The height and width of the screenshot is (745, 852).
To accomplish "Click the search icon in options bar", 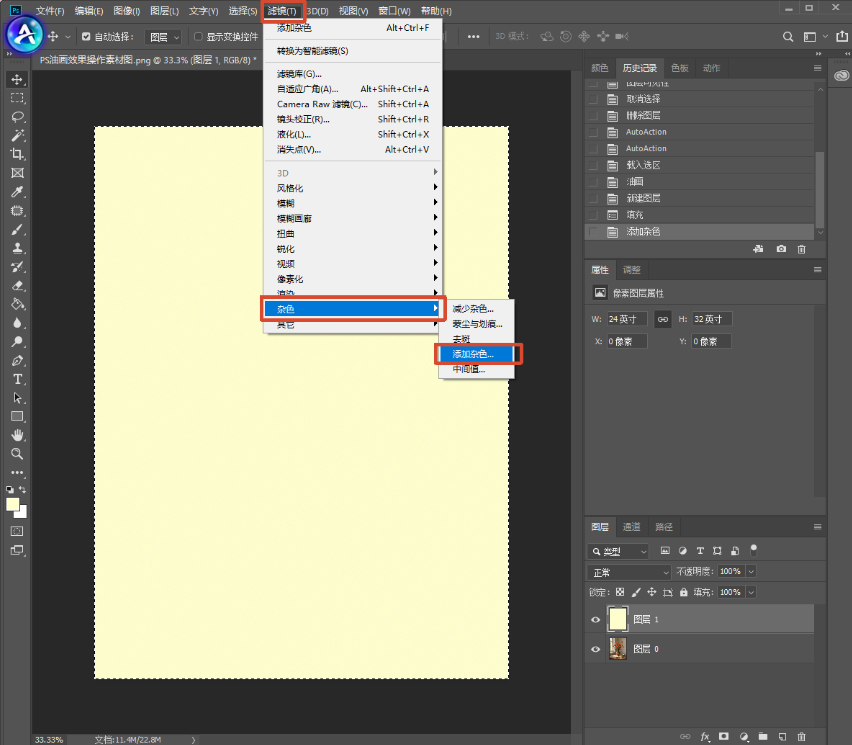I will click(x=788, y=36).
